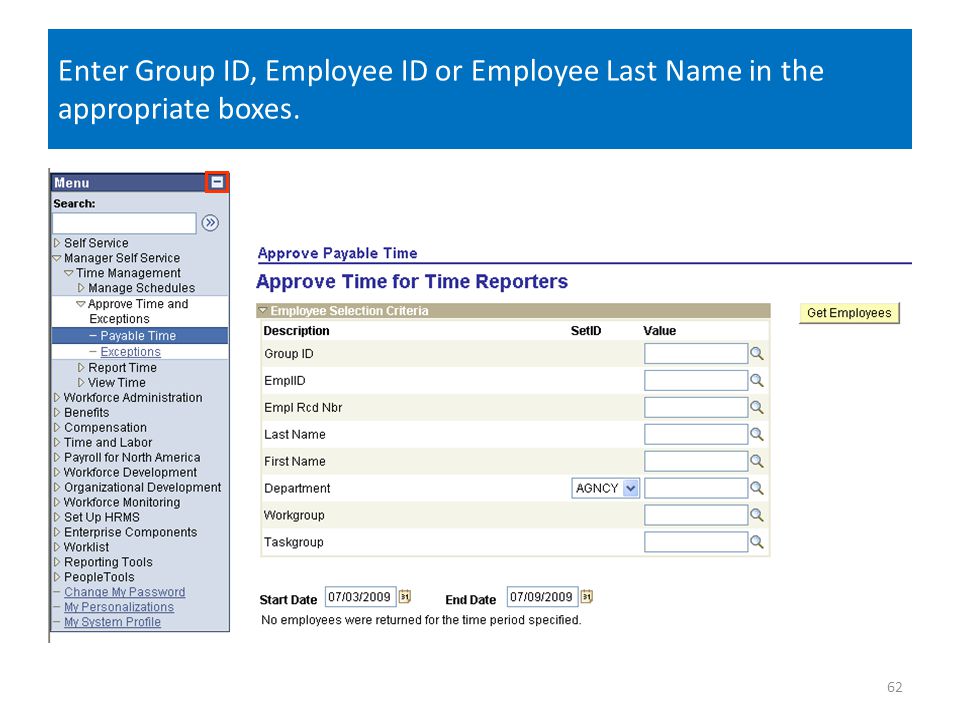Viewport: 960px width, 720px height.
Task: Open the Department SetID AGNCY dropdown
Action: (606, 488)
